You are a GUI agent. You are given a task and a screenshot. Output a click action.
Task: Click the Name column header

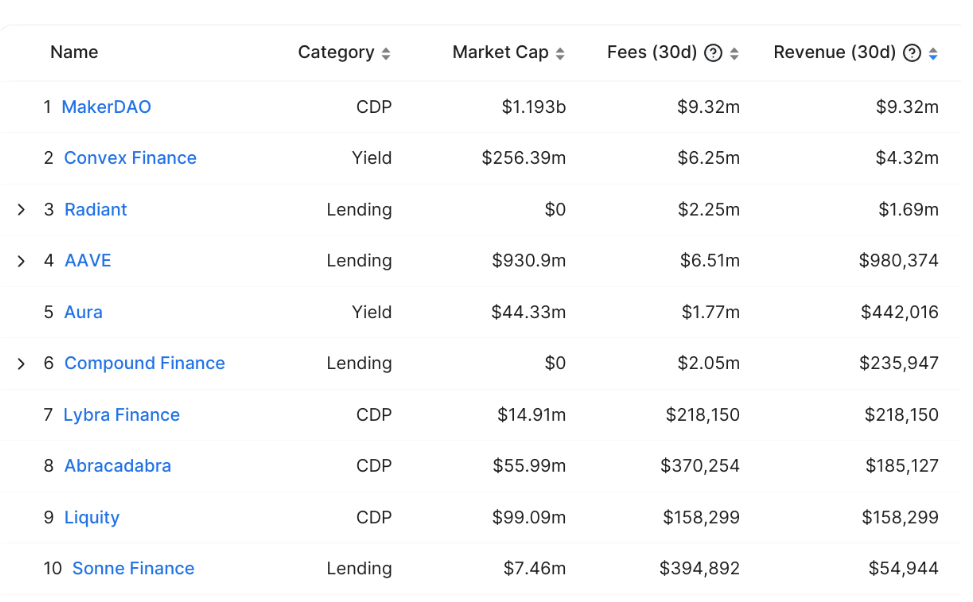click(74, 52)
